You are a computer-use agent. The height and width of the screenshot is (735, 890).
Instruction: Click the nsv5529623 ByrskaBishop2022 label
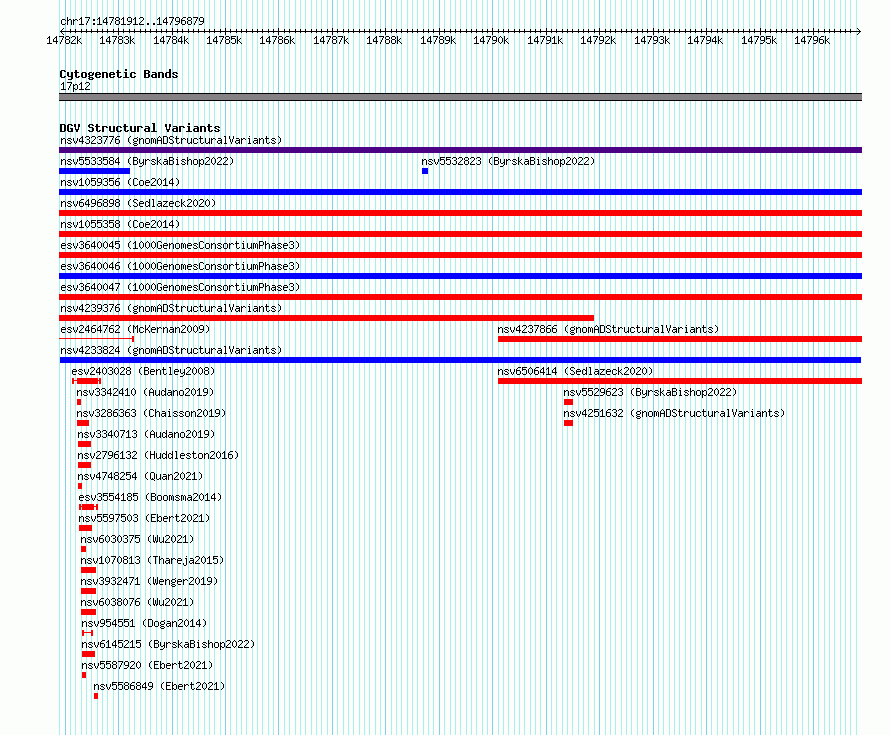[650, 392]
